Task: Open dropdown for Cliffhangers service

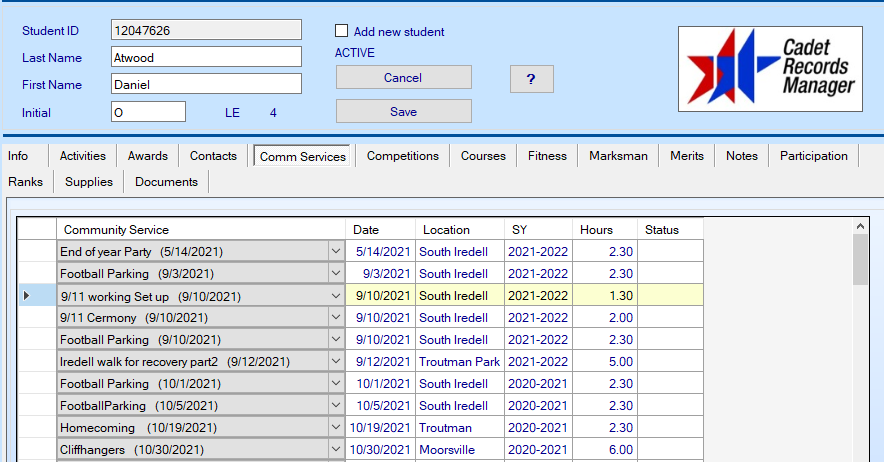Action: pos(336,450)
